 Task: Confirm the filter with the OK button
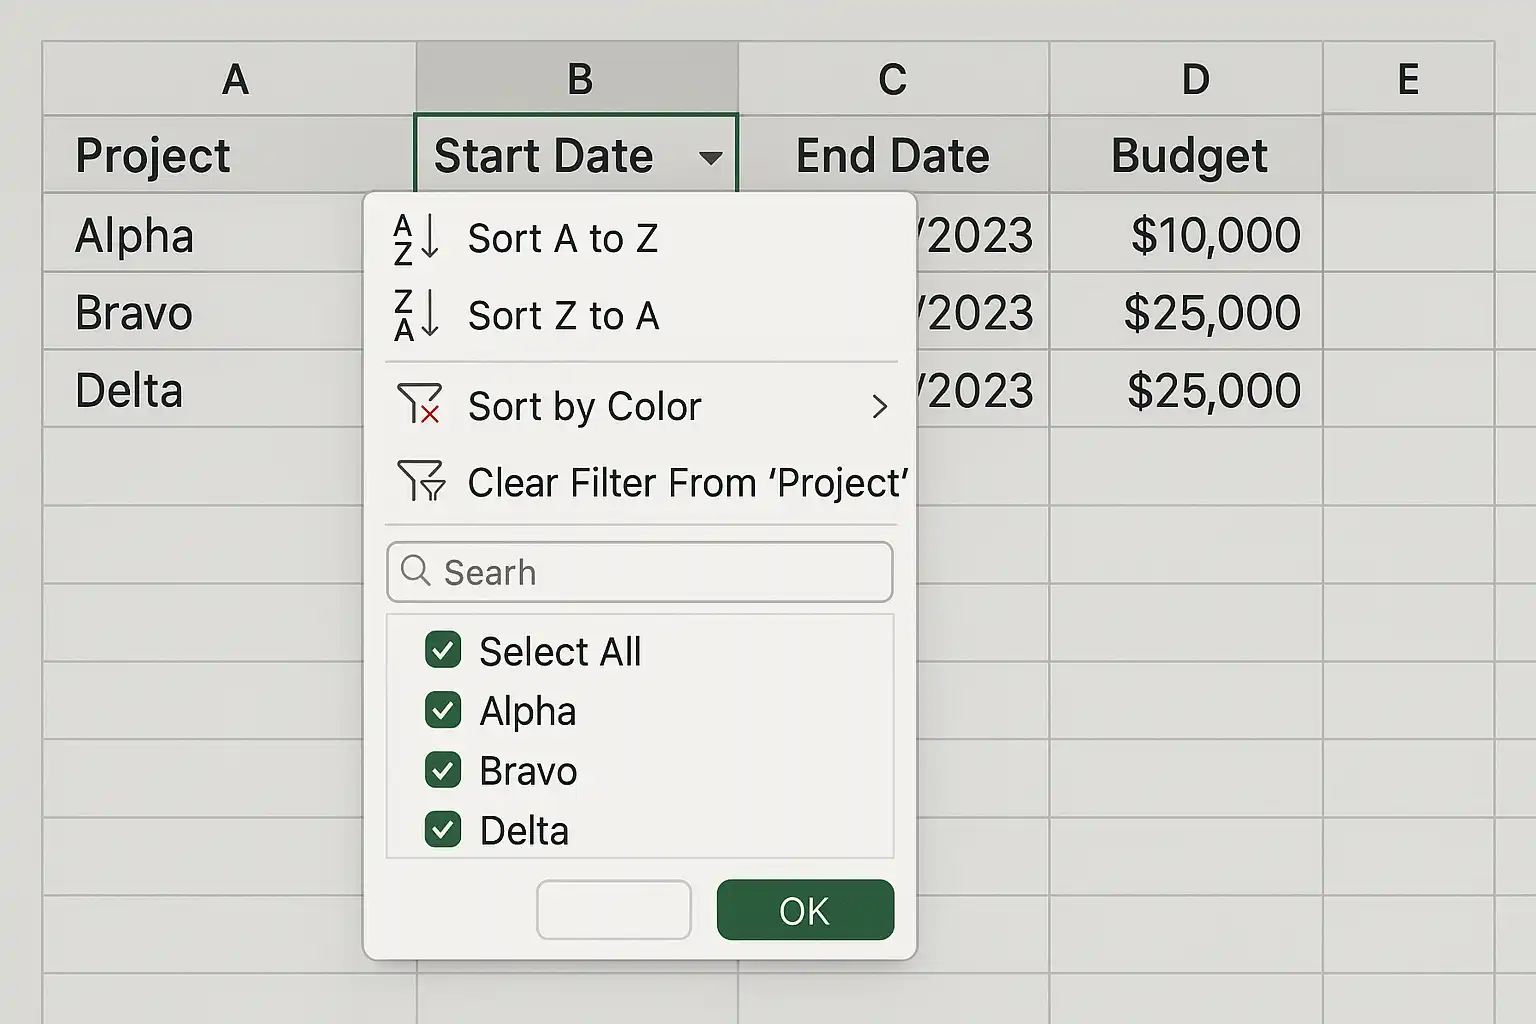(805, 910)
